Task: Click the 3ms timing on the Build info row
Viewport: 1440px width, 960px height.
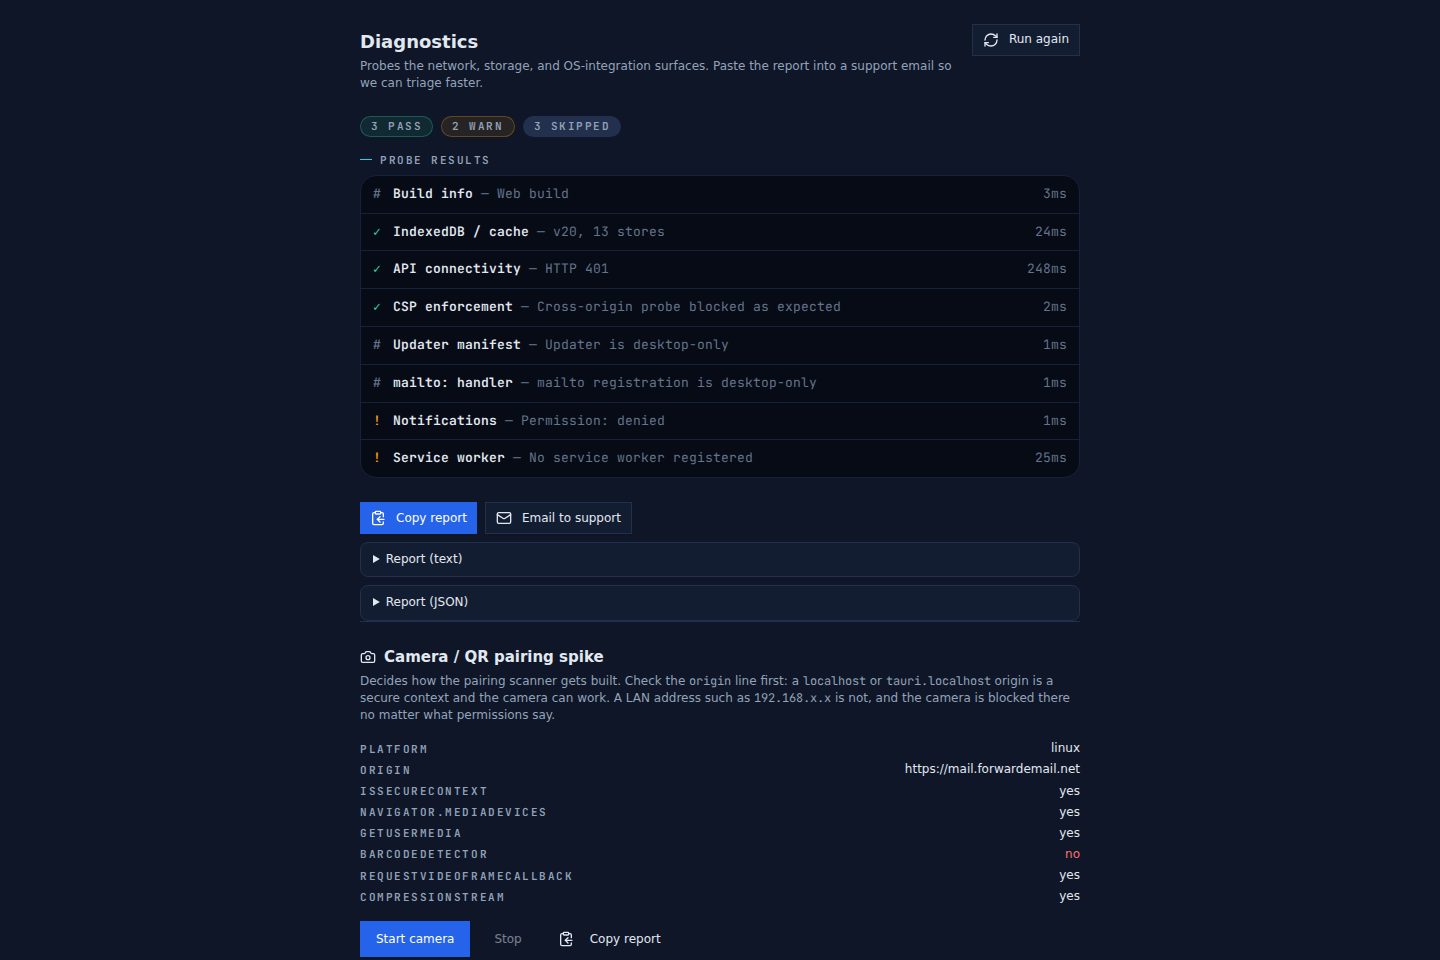Action: coord(1055,194)
